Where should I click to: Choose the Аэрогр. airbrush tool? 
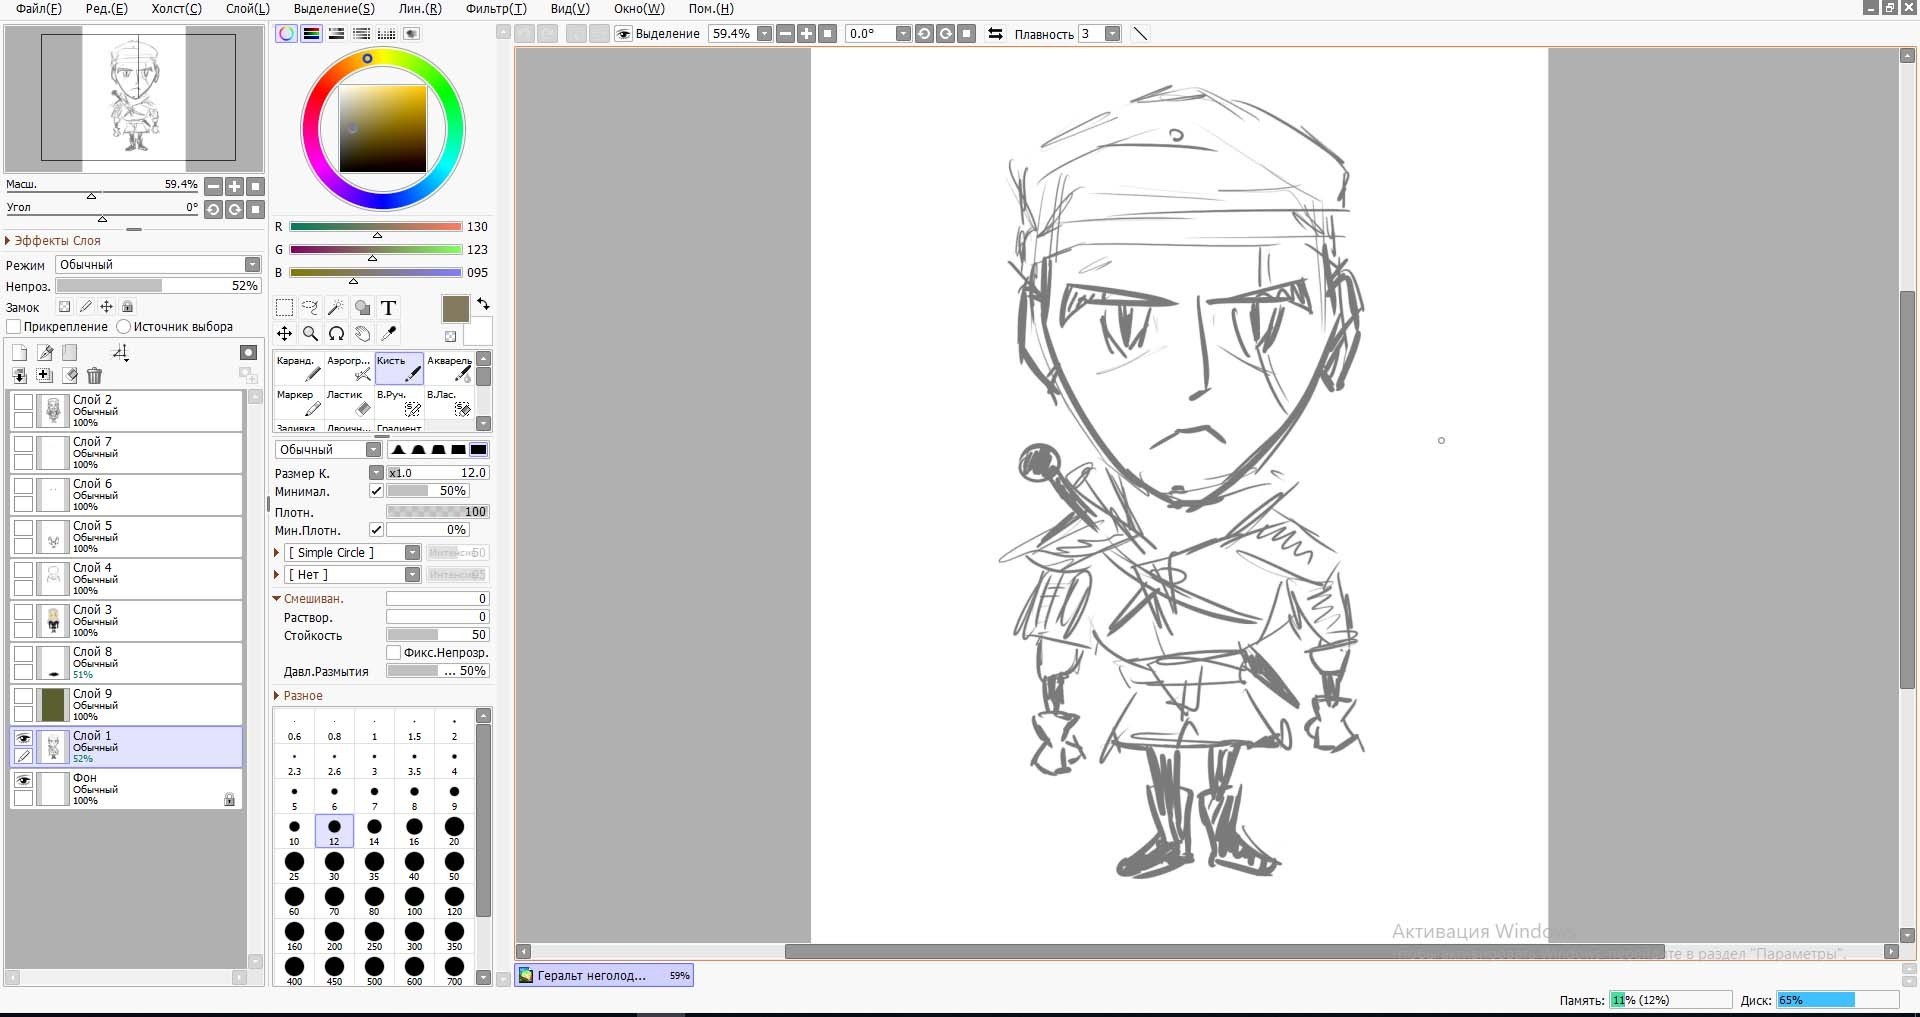pyautogui.click(x=349, y=368)
